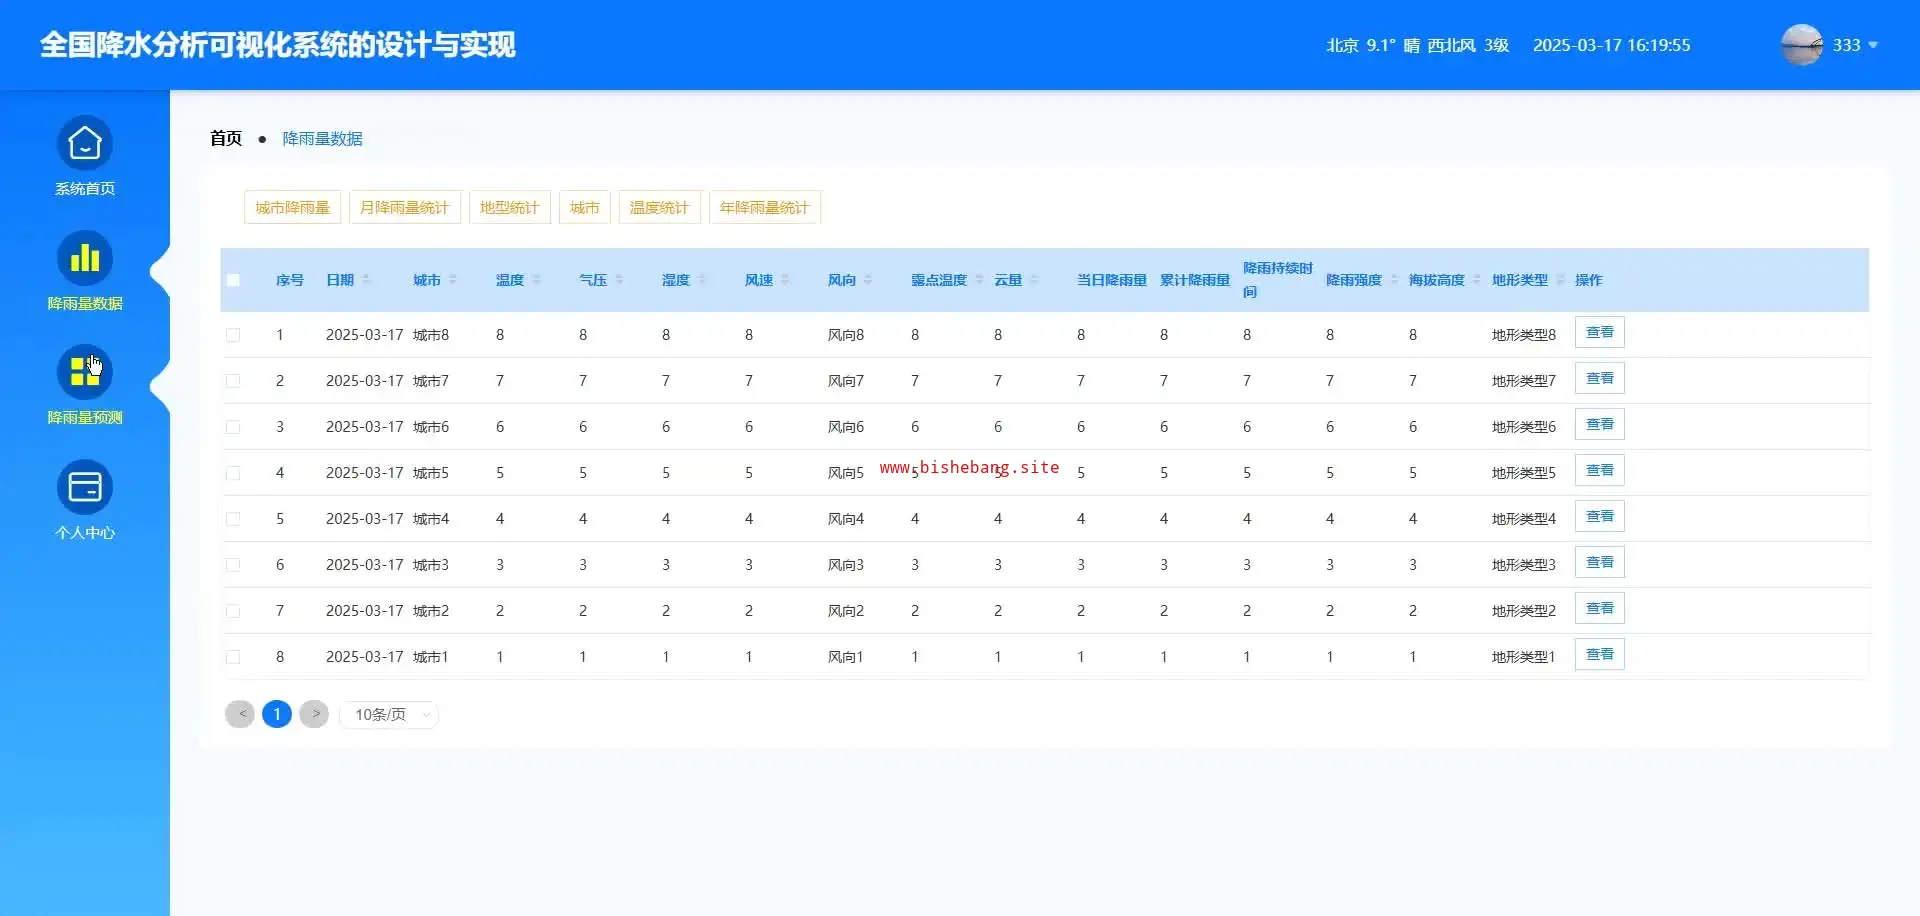Sort by the 日期 column arrows

tap(367, 280)
